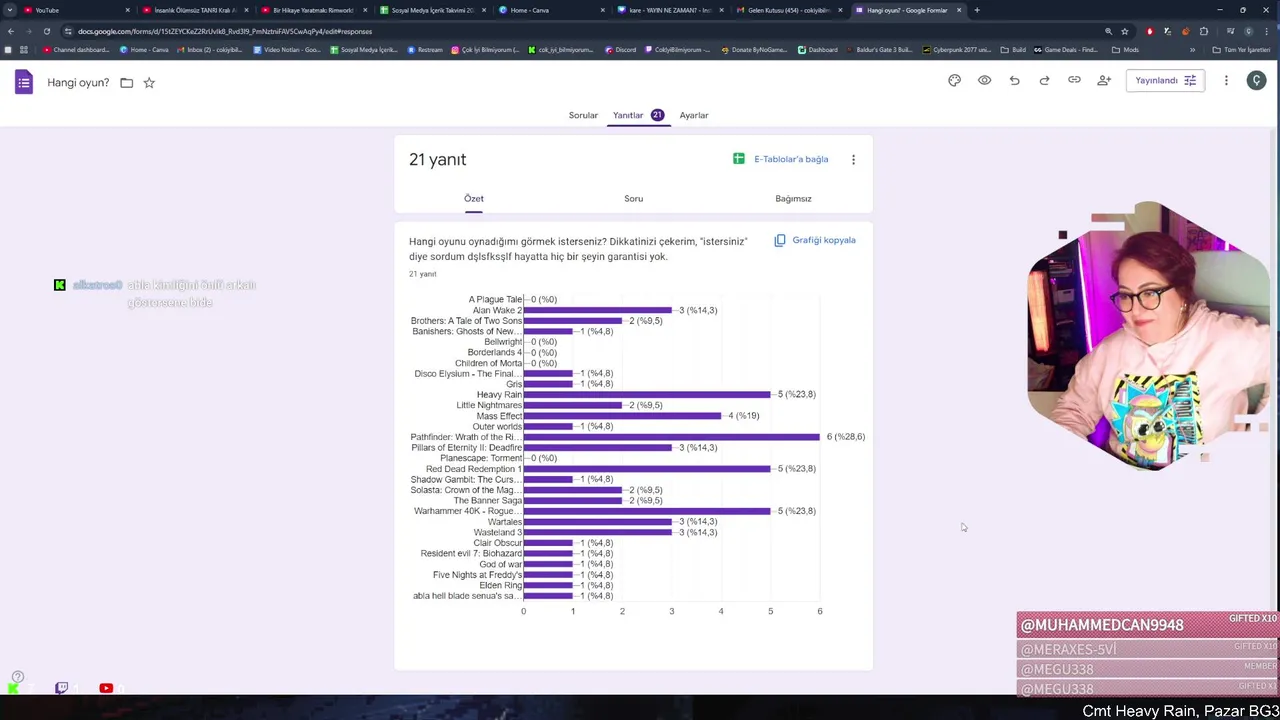Open the Restream bookmark
The width and height of the screenshot is (1280, 720).
pos(425,50)
